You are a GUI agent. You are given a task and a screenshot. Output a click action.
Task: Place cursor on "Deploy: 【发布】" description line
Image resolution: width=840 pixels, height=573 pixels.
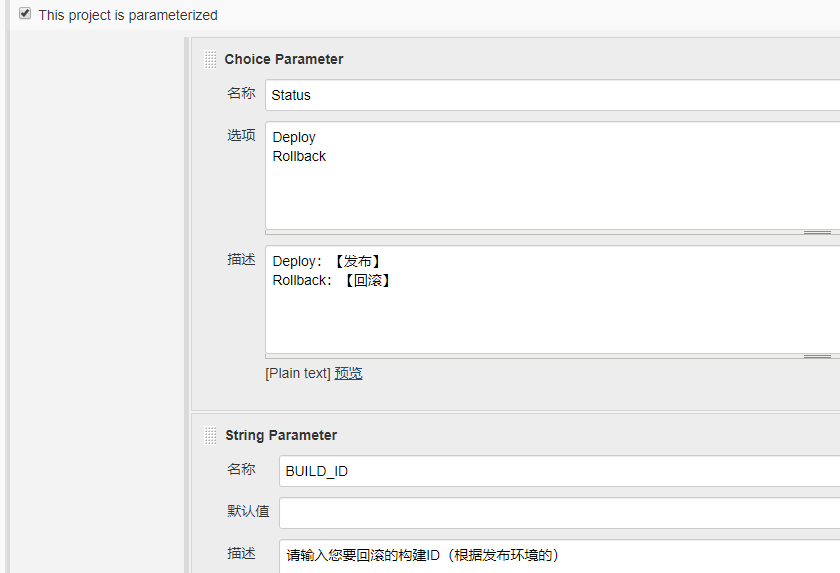pos(326,261)
